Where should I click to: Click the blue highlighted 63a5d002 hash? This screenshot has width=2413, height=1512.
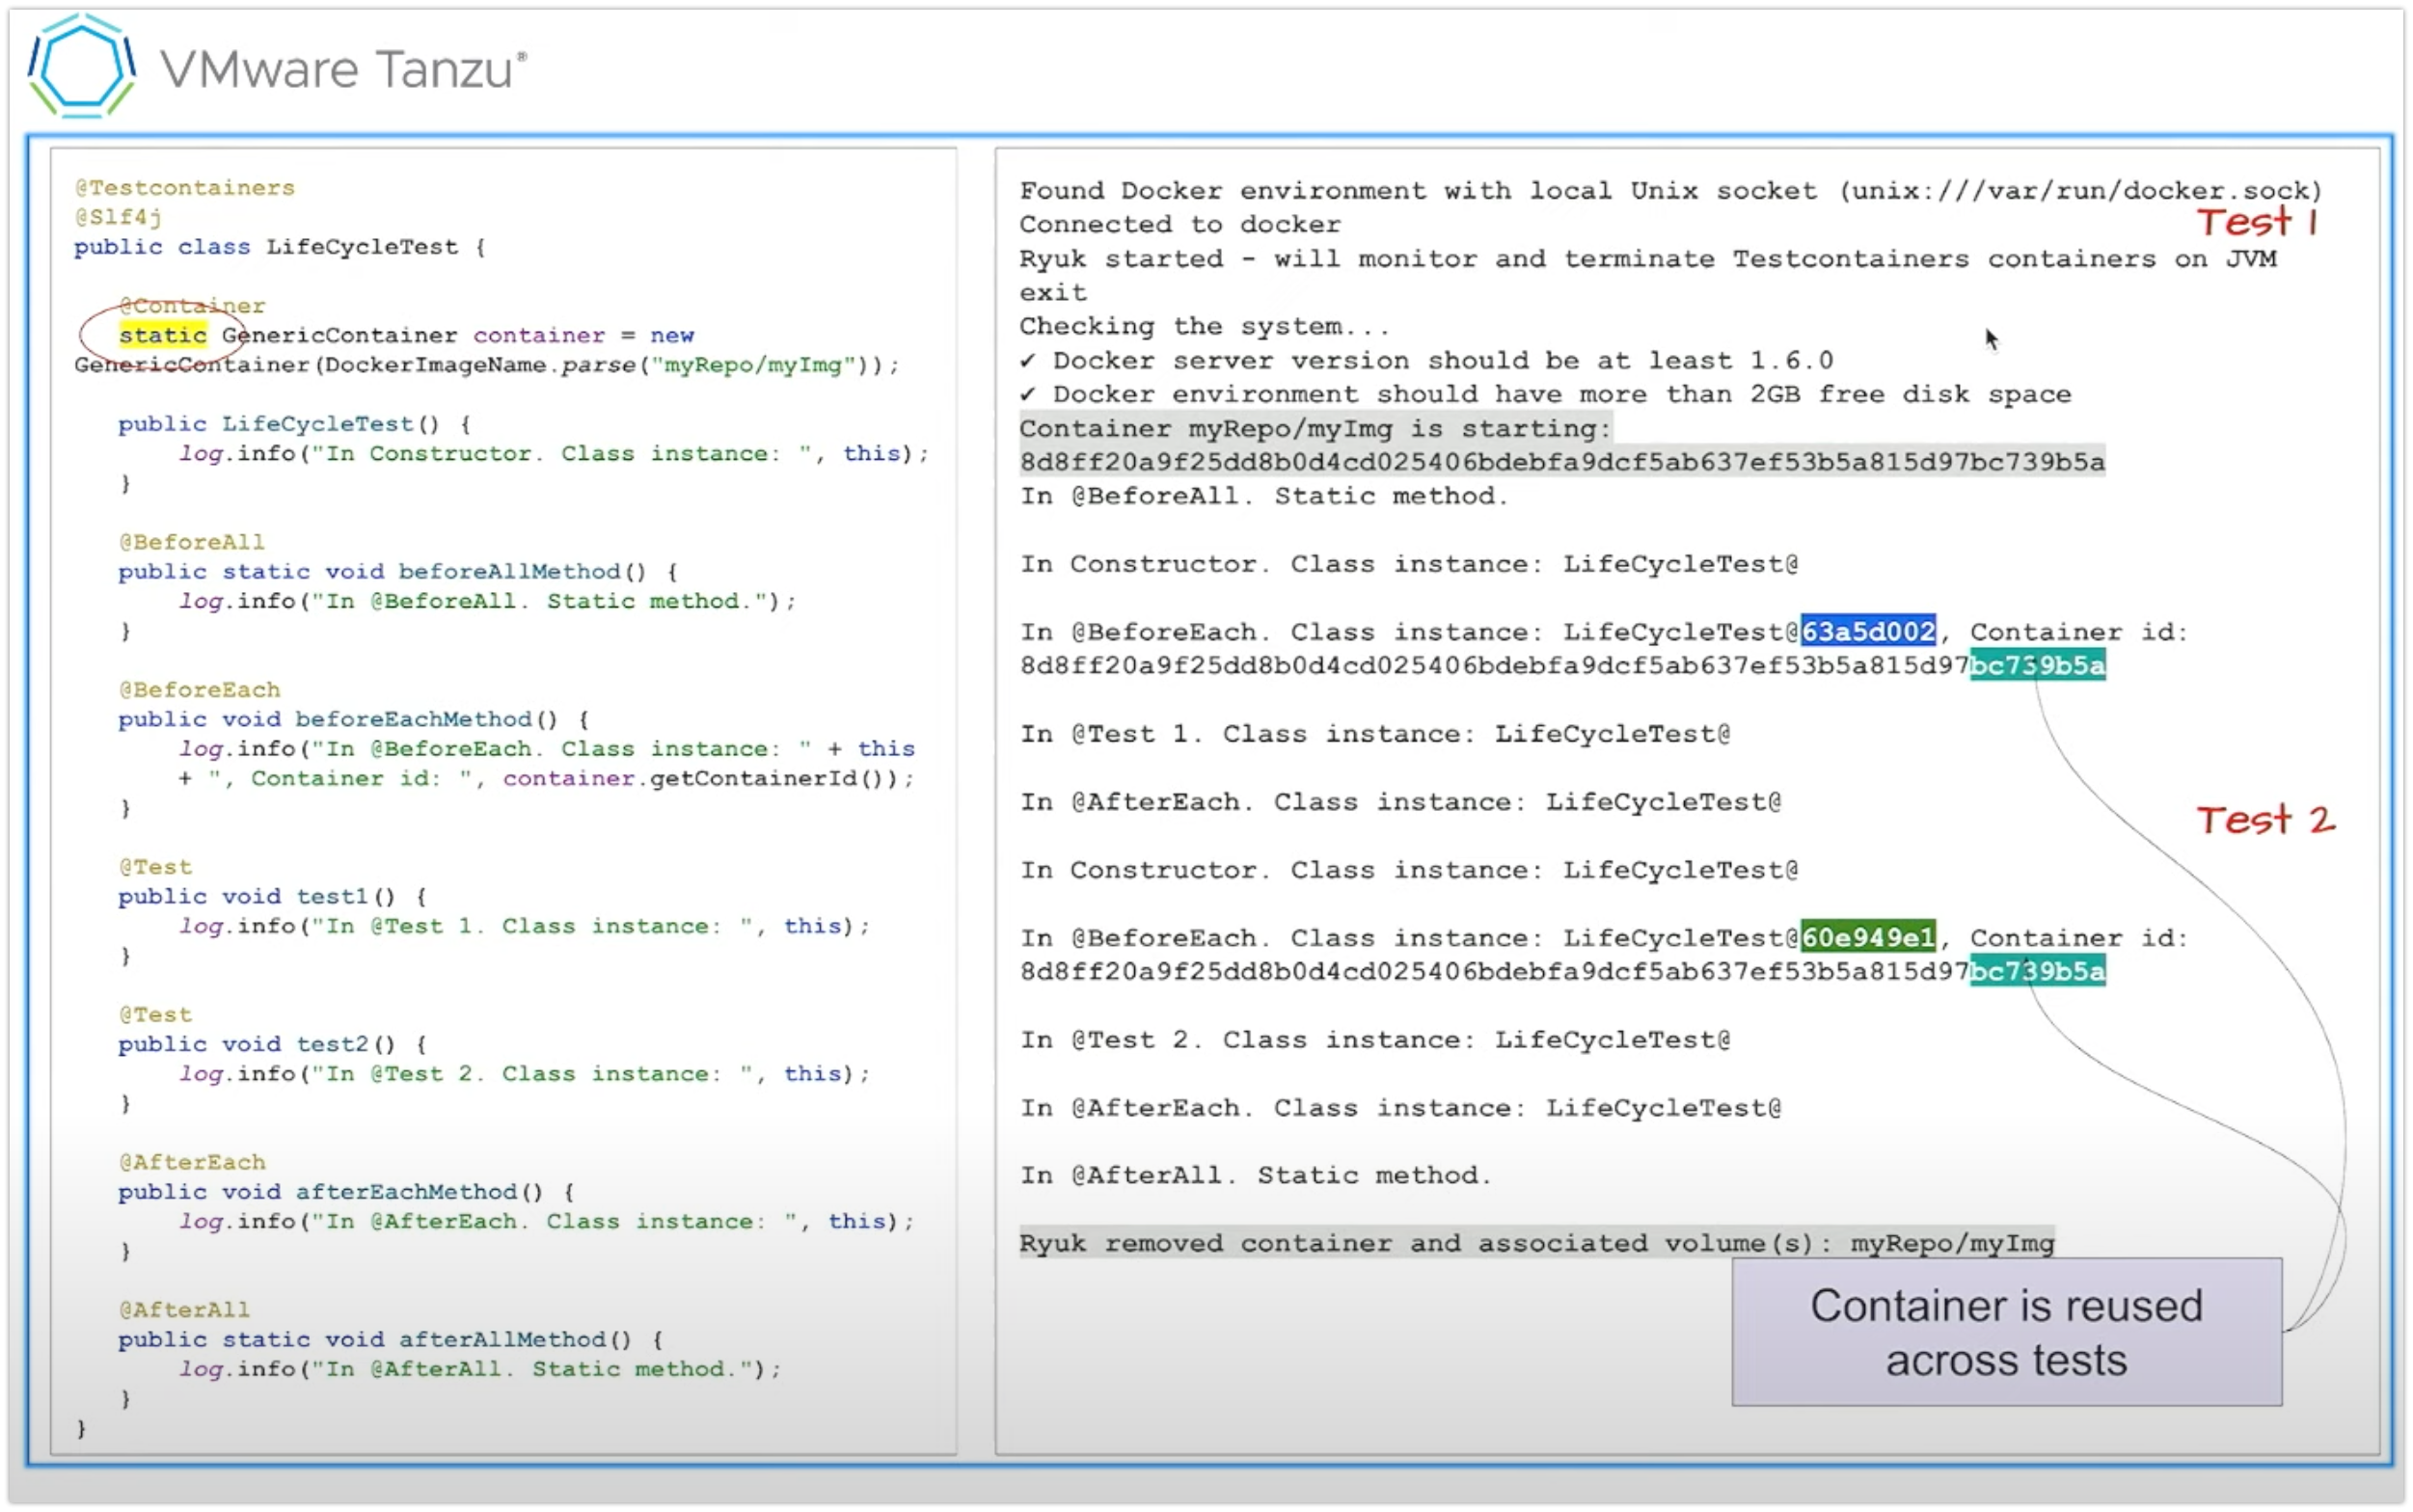pos(1868,631)
